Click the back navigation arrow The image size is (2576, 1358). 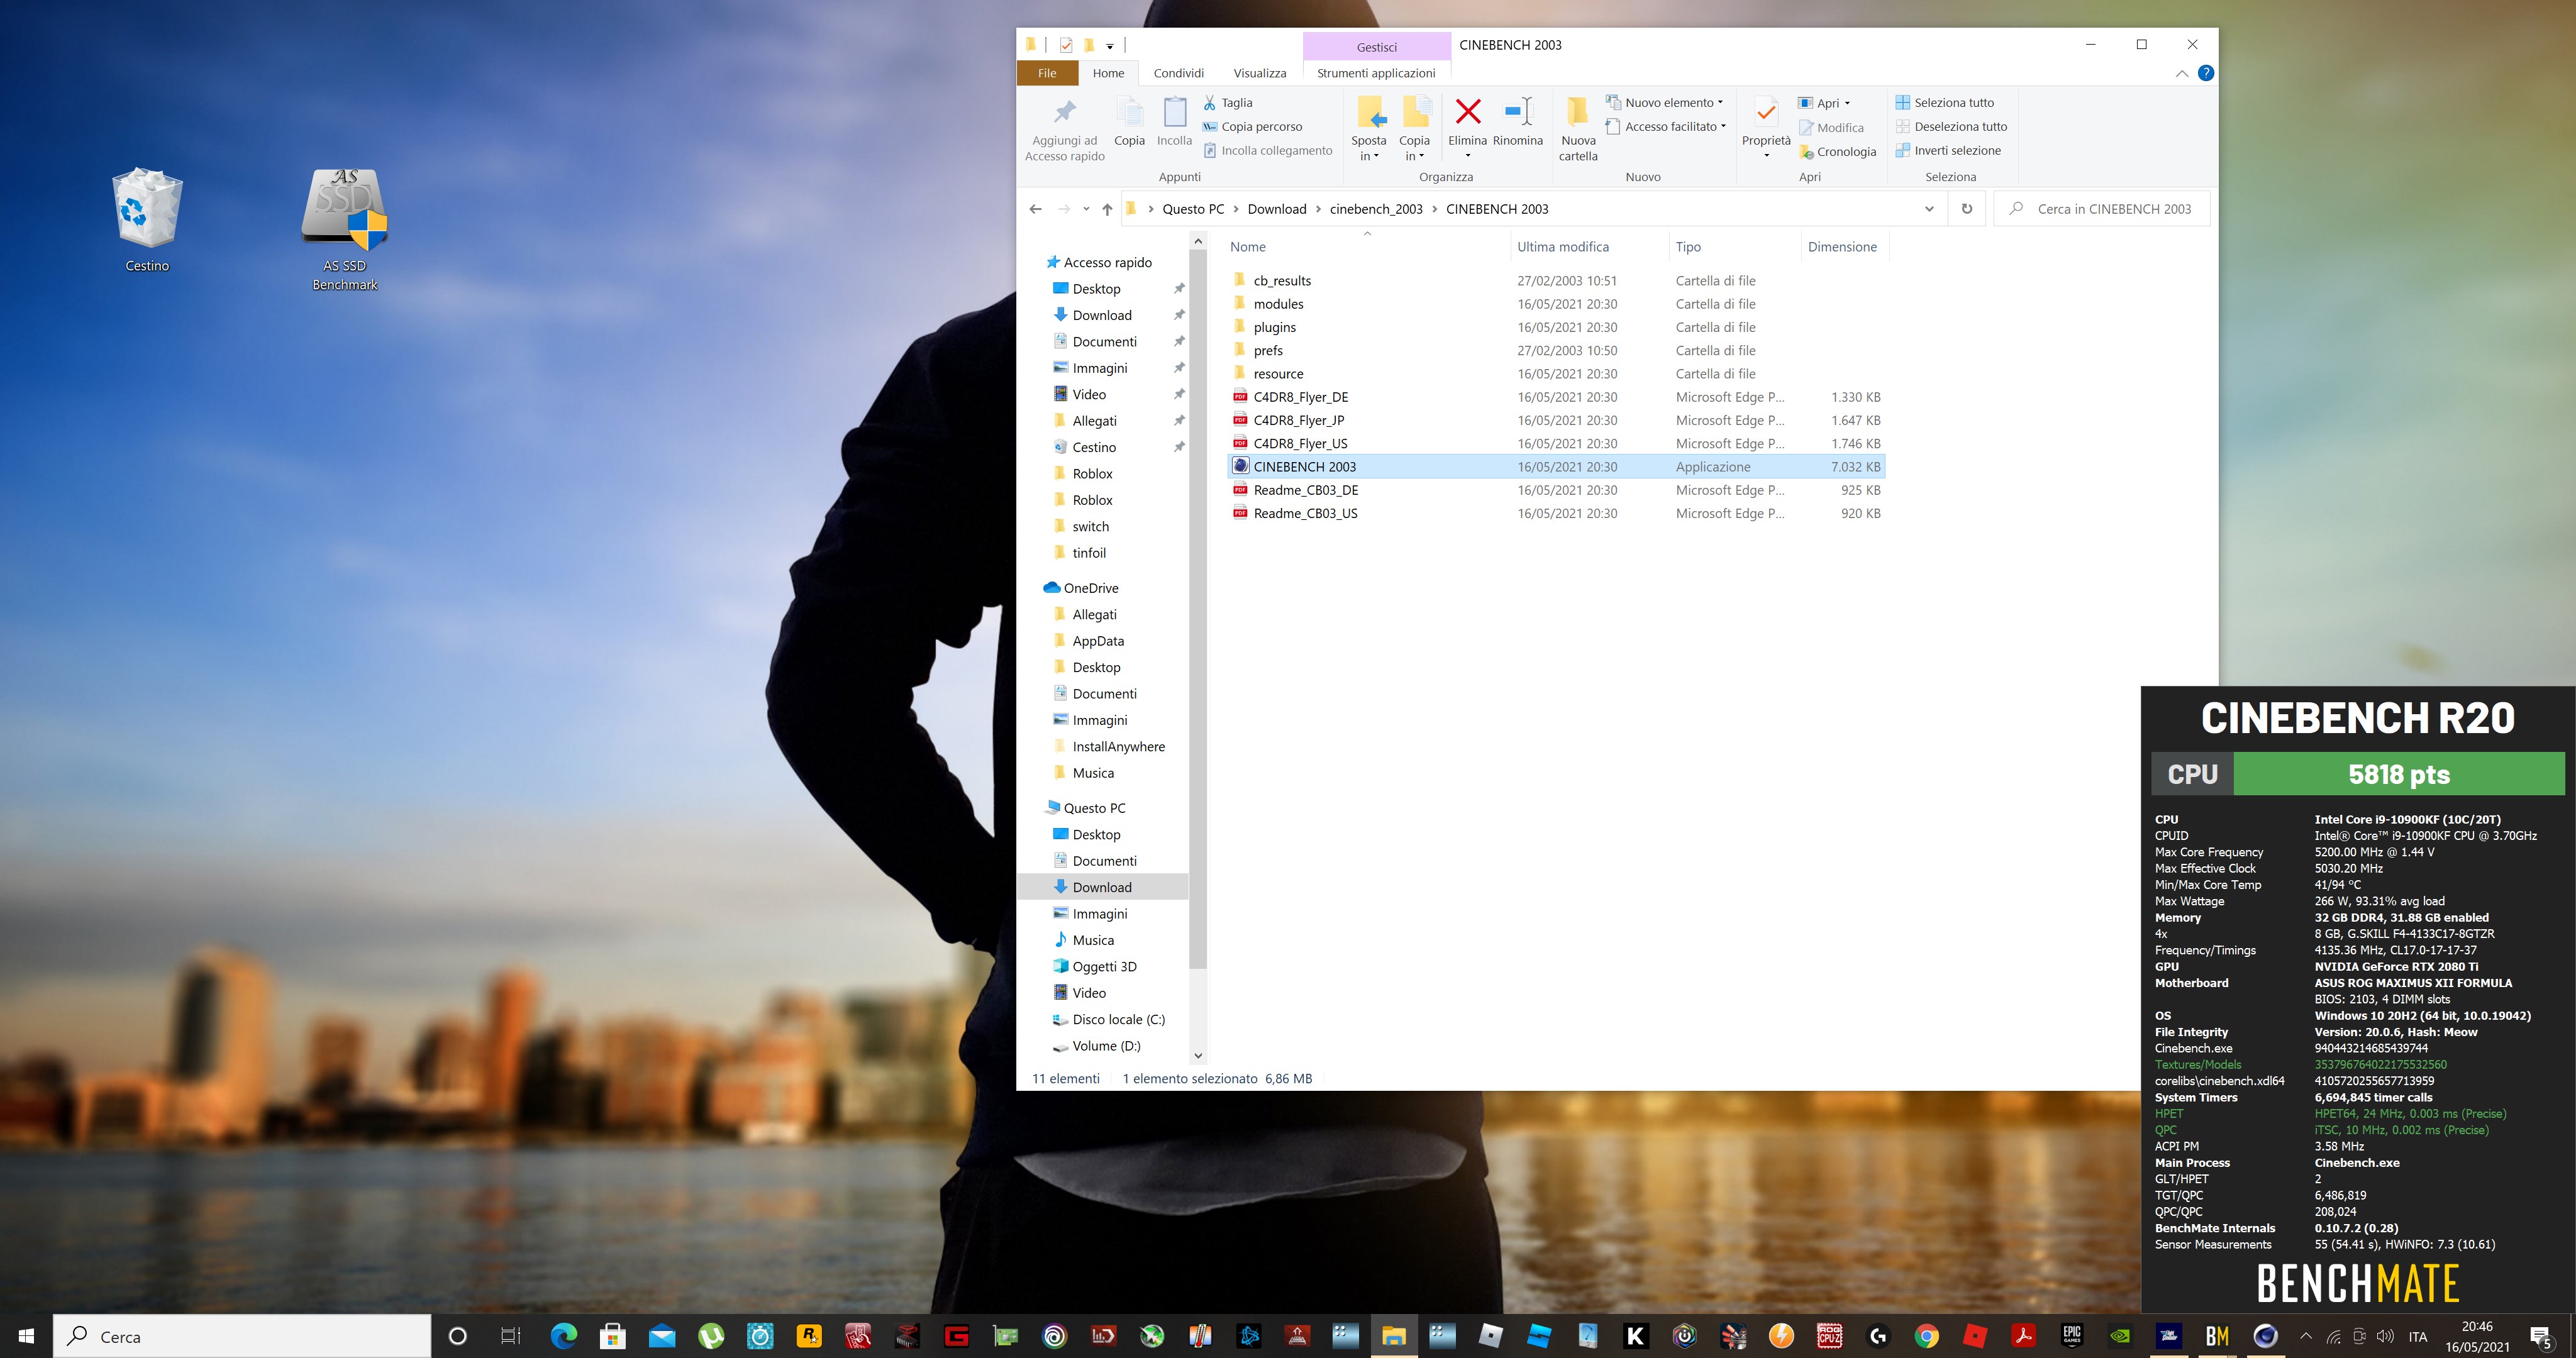point(1035,208)
